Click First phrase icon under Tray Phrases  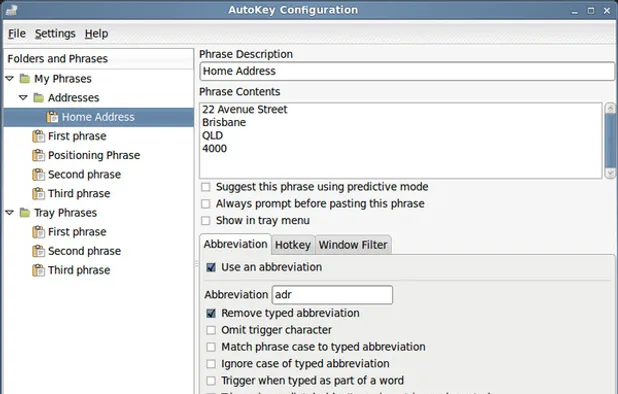pyautogui.click(x=38, y=232)
